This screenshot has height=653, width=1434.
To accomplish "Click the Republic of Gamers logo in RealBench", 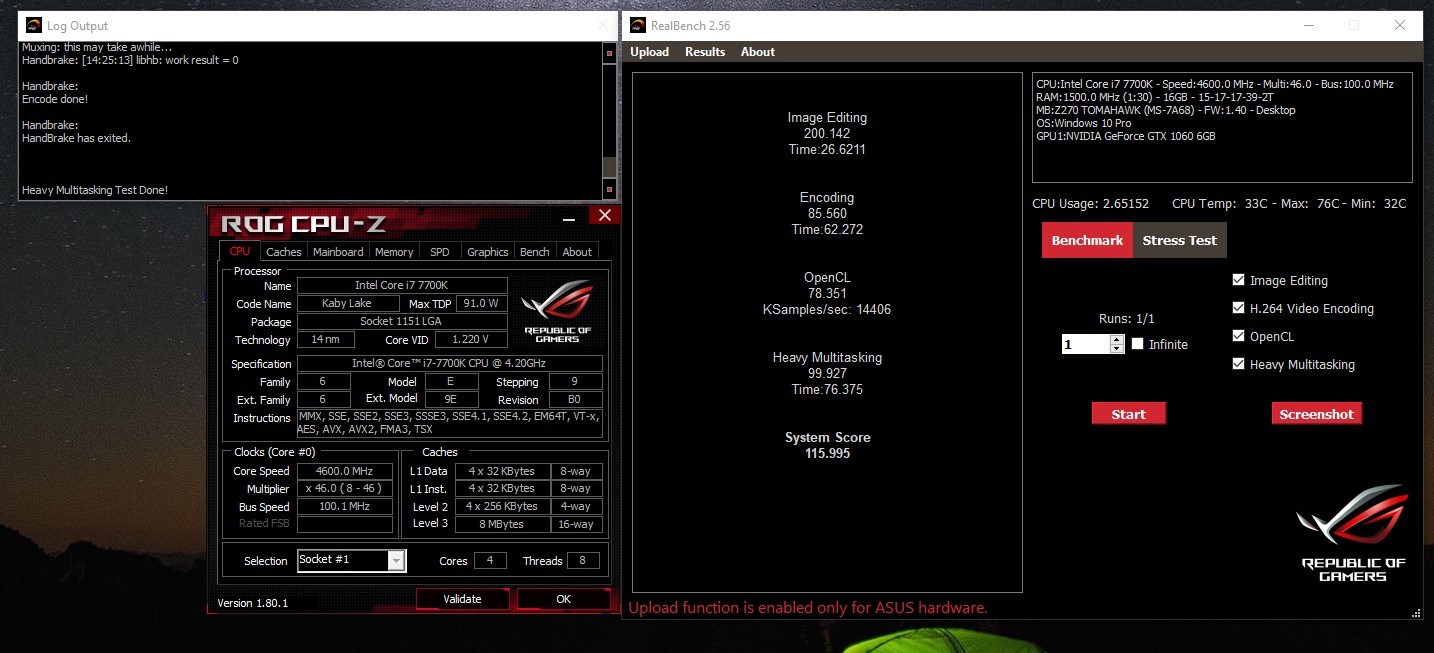I will click(x=1353, y=531).
